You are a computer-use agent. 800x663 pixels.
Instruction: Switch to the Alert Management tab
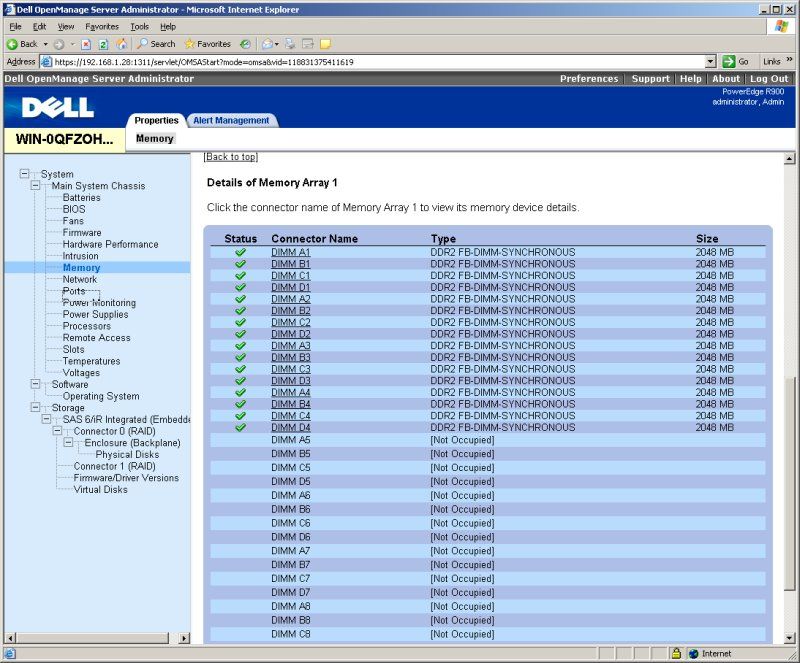[231, 120]
